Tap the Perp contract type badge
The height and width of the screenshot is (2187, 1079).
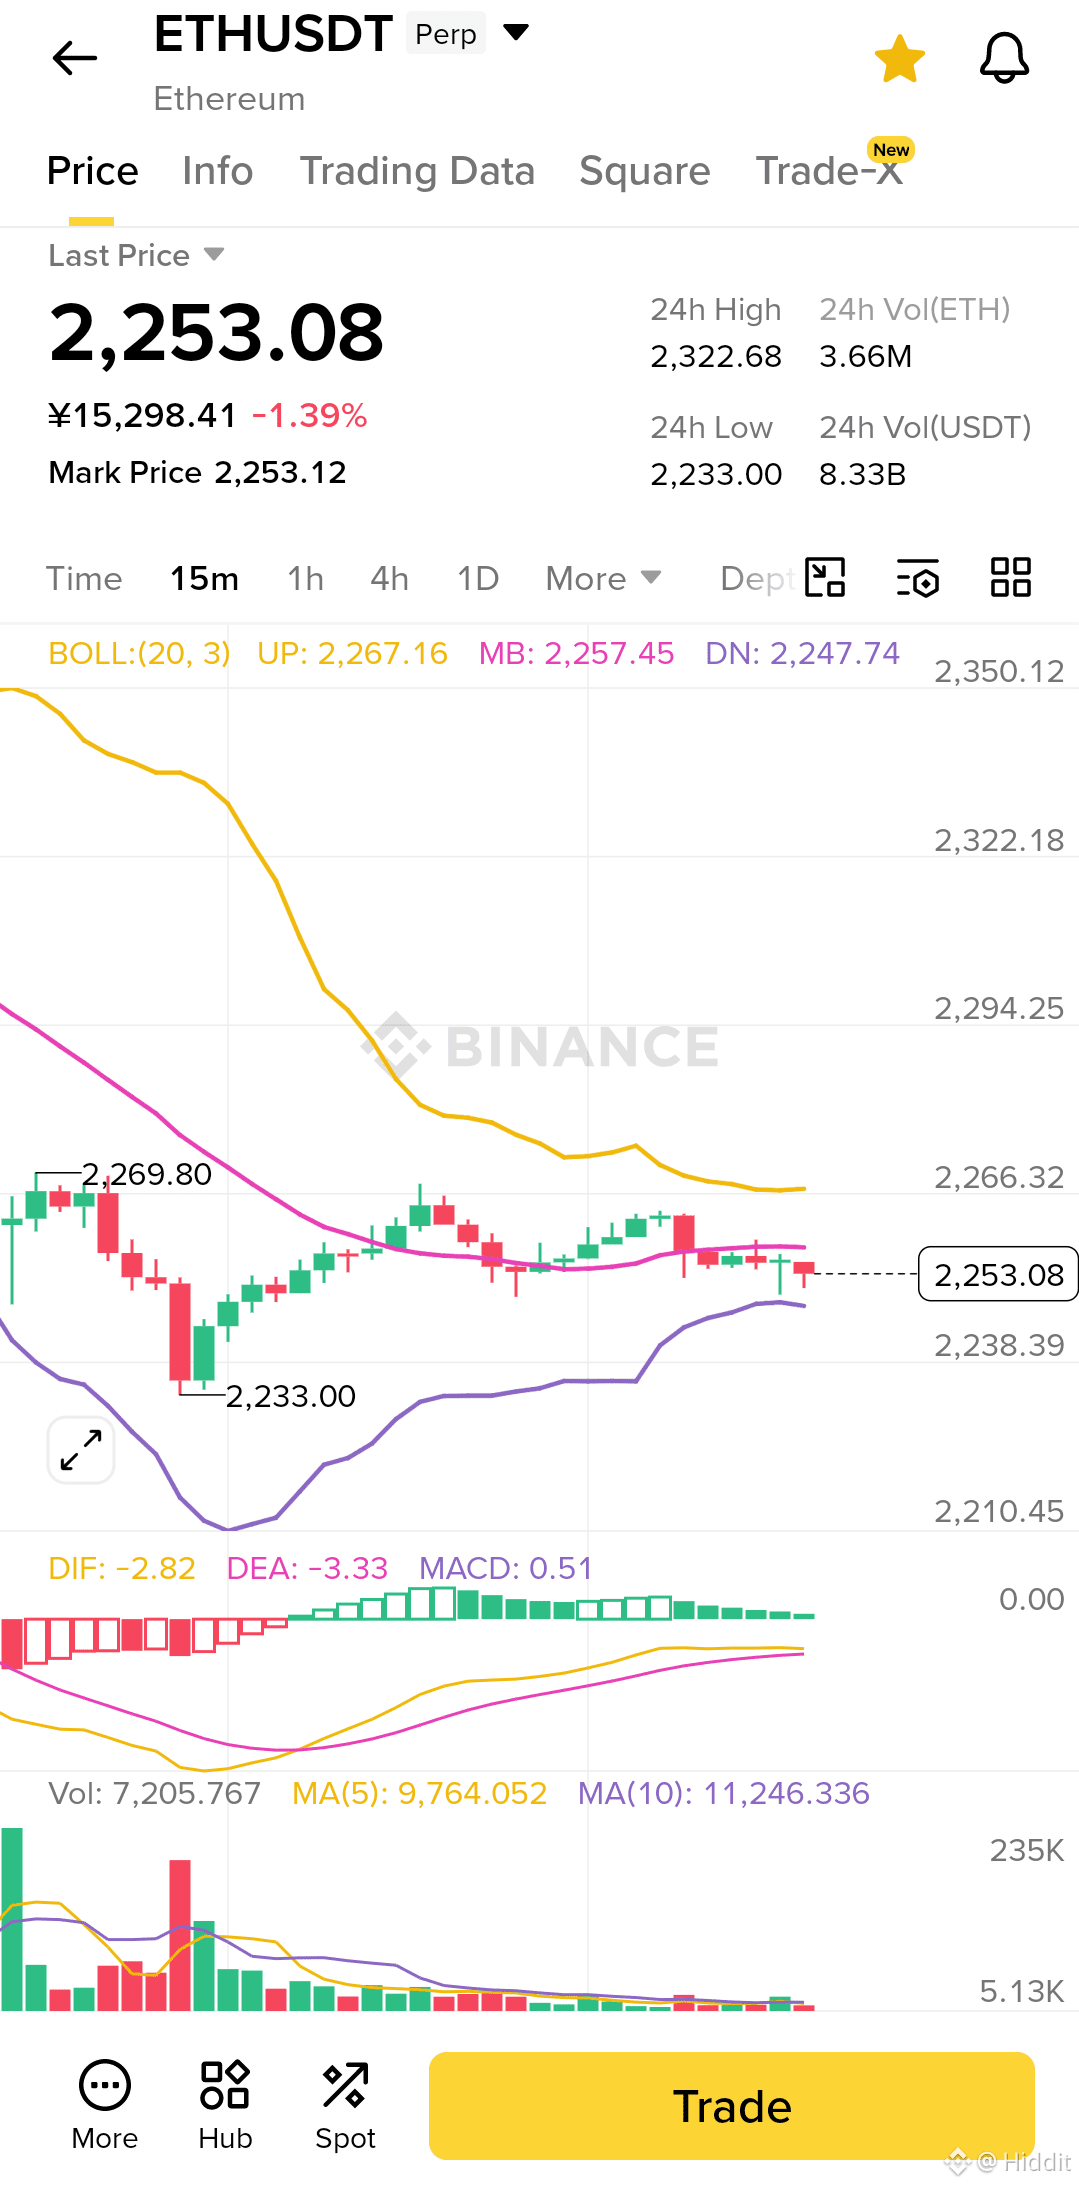[446, 34]
